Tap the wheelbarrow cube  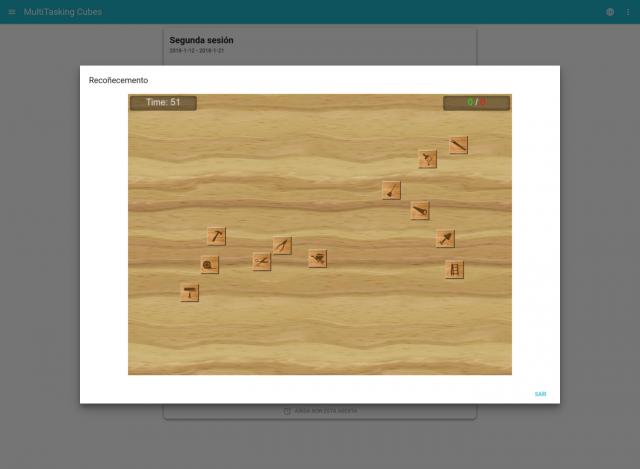pos(317,258)
